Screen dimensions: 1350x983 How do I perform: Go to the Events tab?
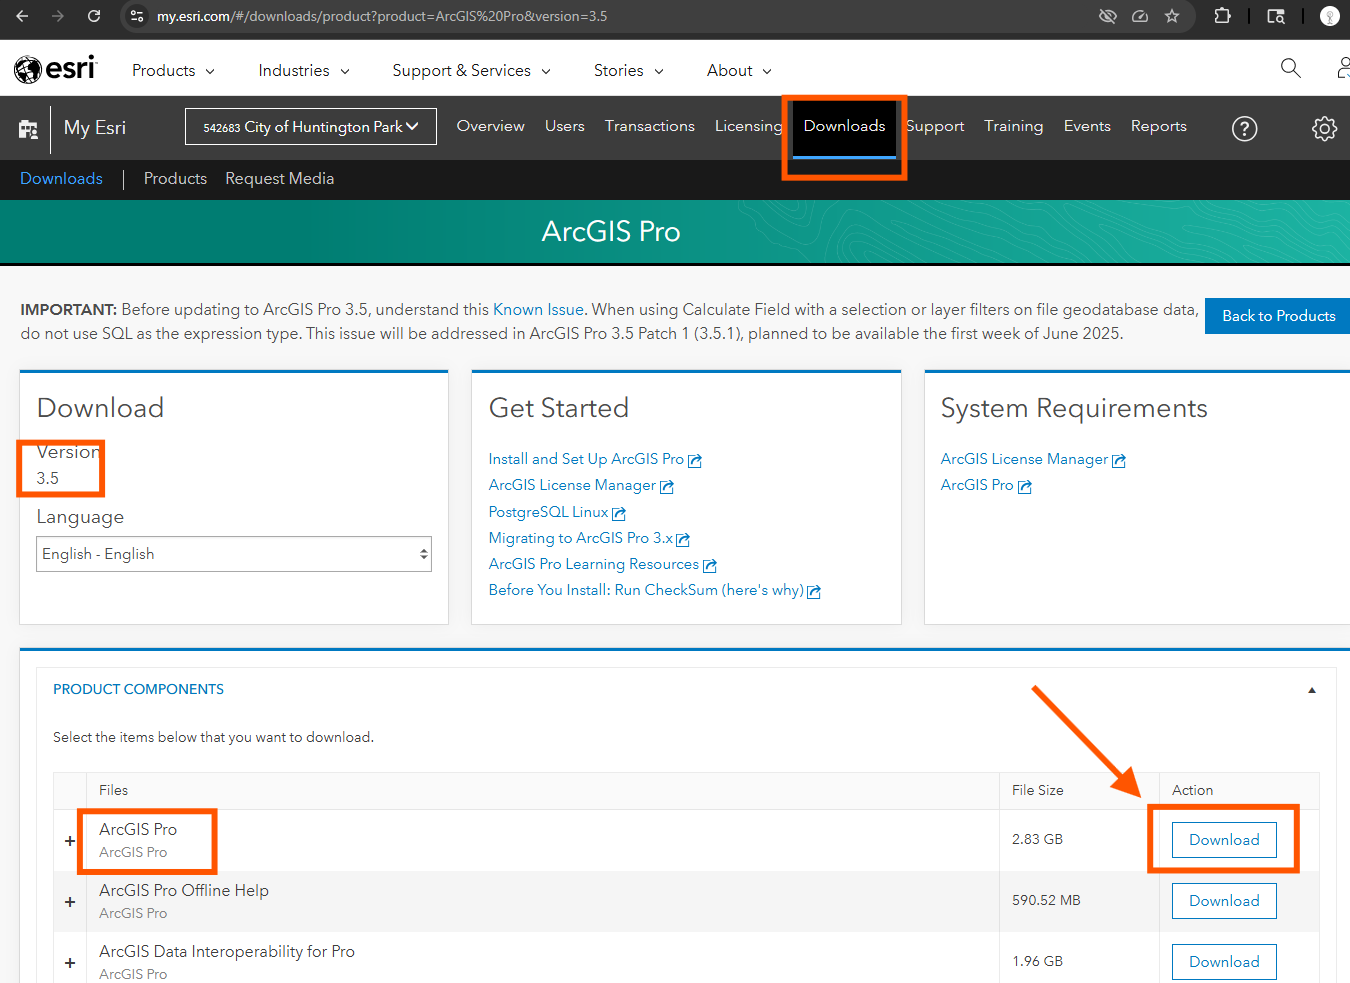1087,126
